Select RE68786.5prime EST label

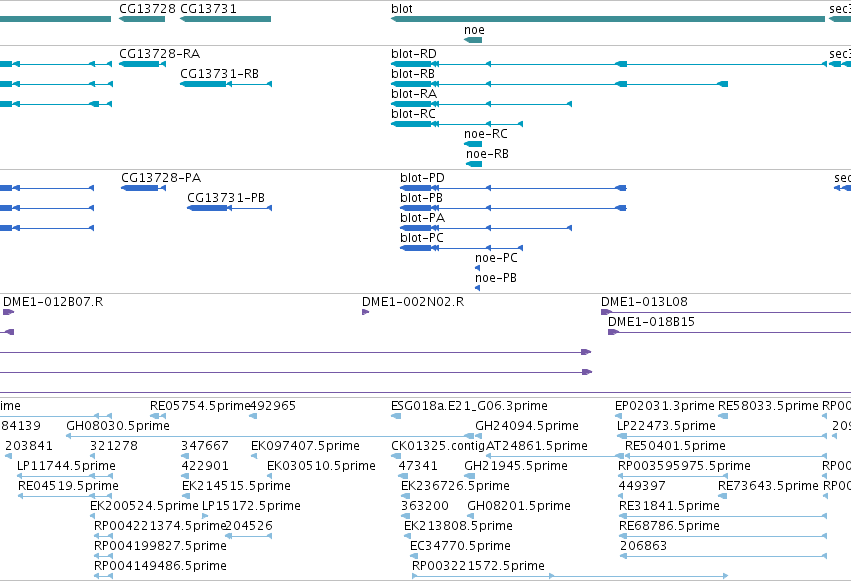669,527
